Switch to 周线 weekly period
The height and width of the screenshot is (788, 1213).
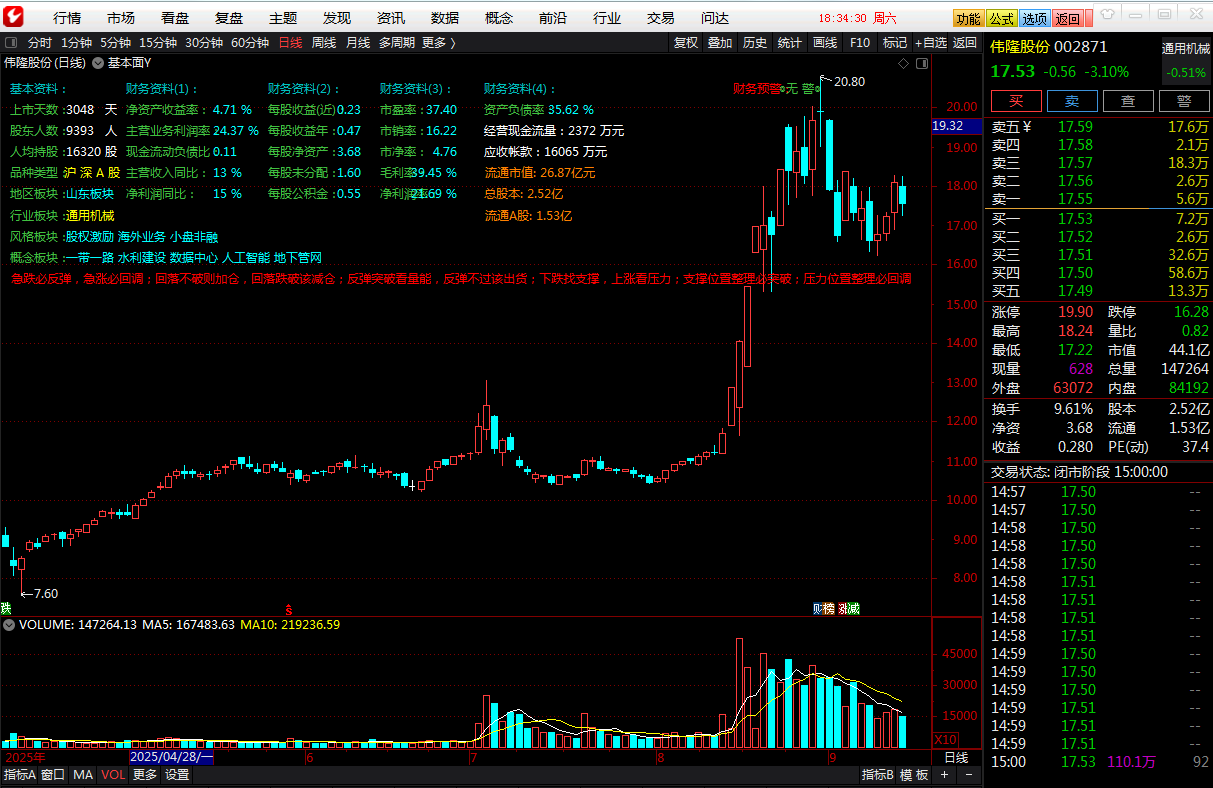[324, 43]
